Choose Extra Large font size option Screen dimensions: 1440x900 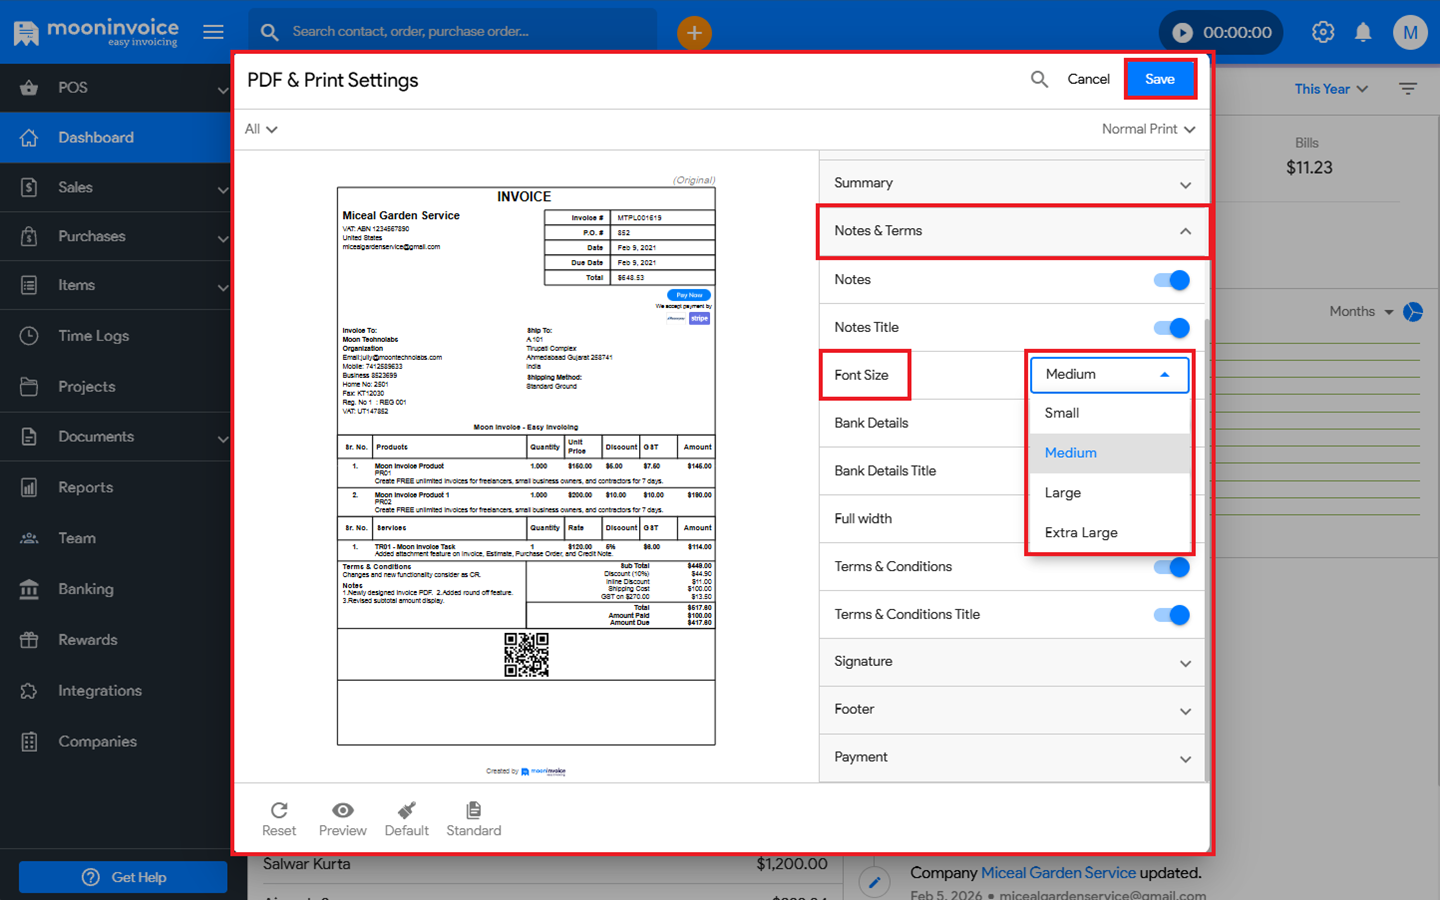point(1081,533)
